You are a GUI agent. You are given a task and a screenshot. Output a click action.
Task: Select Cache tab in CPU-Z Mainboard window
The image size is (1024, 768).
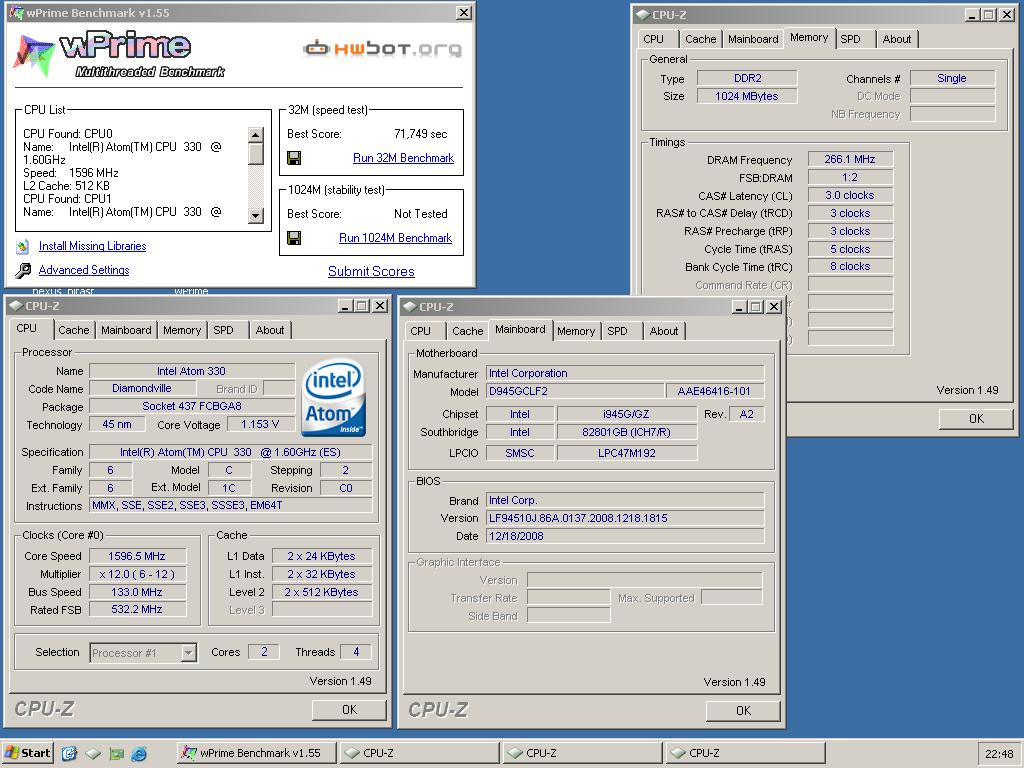click(468, 331)
